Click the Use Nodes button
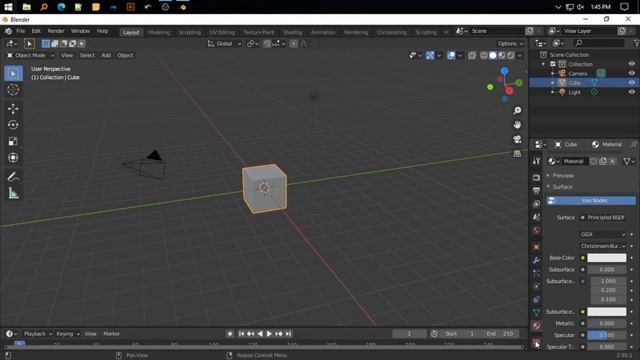The width and height of the screenshot is (640, 360). click(x=591, y=200)
